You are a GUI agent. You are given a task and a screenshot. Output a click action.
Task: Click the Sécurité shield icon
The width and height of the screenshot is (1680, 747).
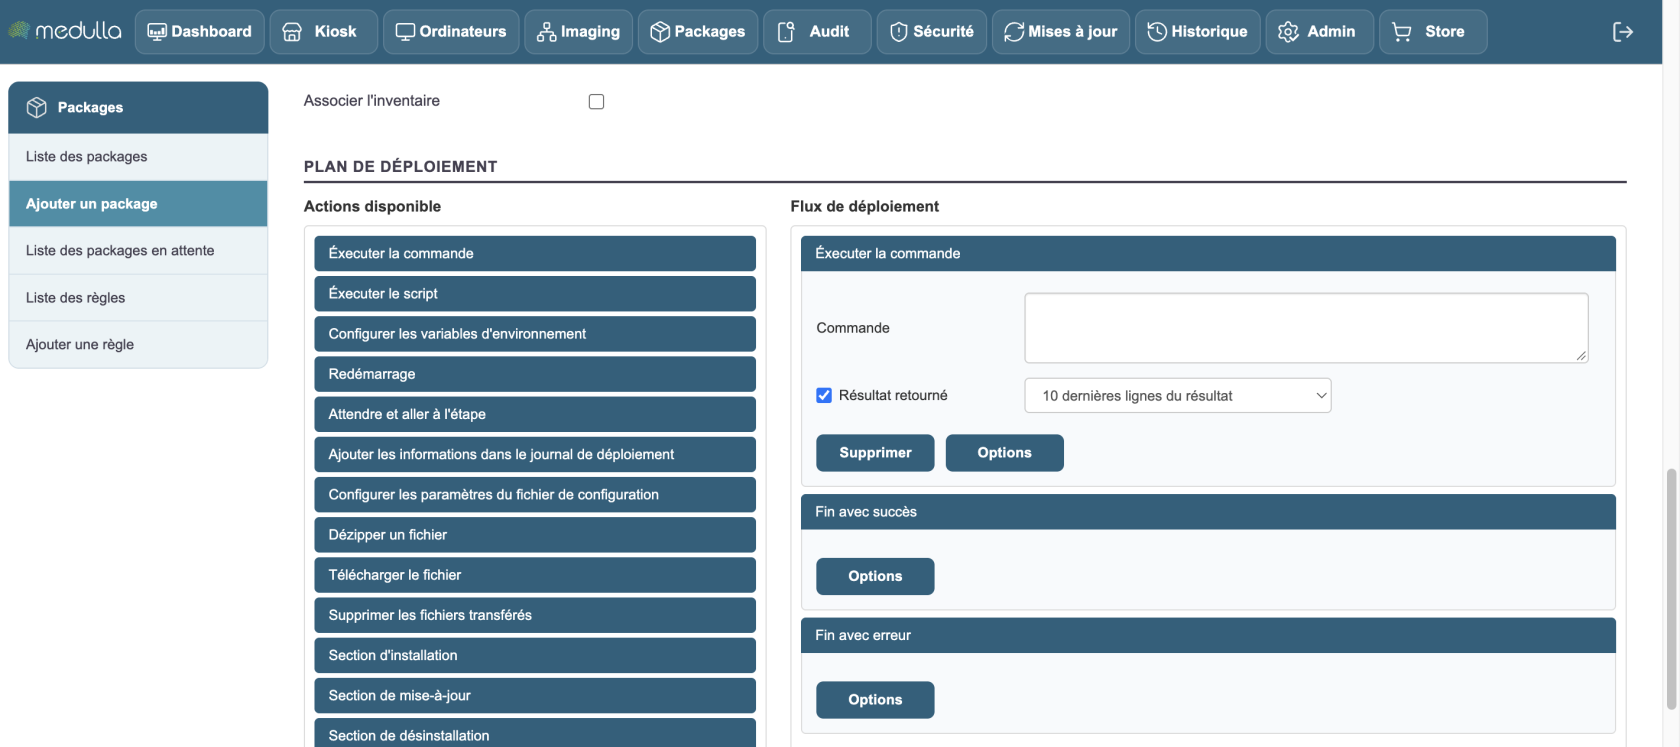coord(899,32)
